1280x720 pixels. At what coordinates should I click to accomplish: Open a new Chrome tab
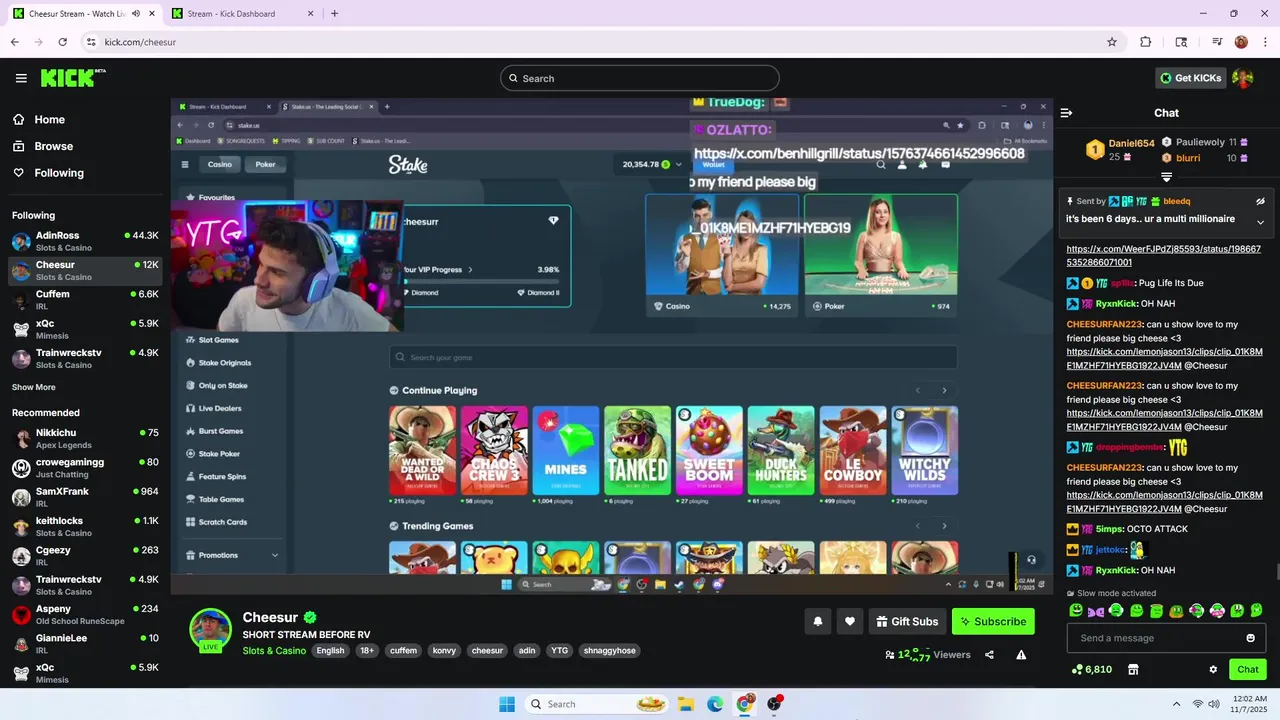click(x=334, y=14)
